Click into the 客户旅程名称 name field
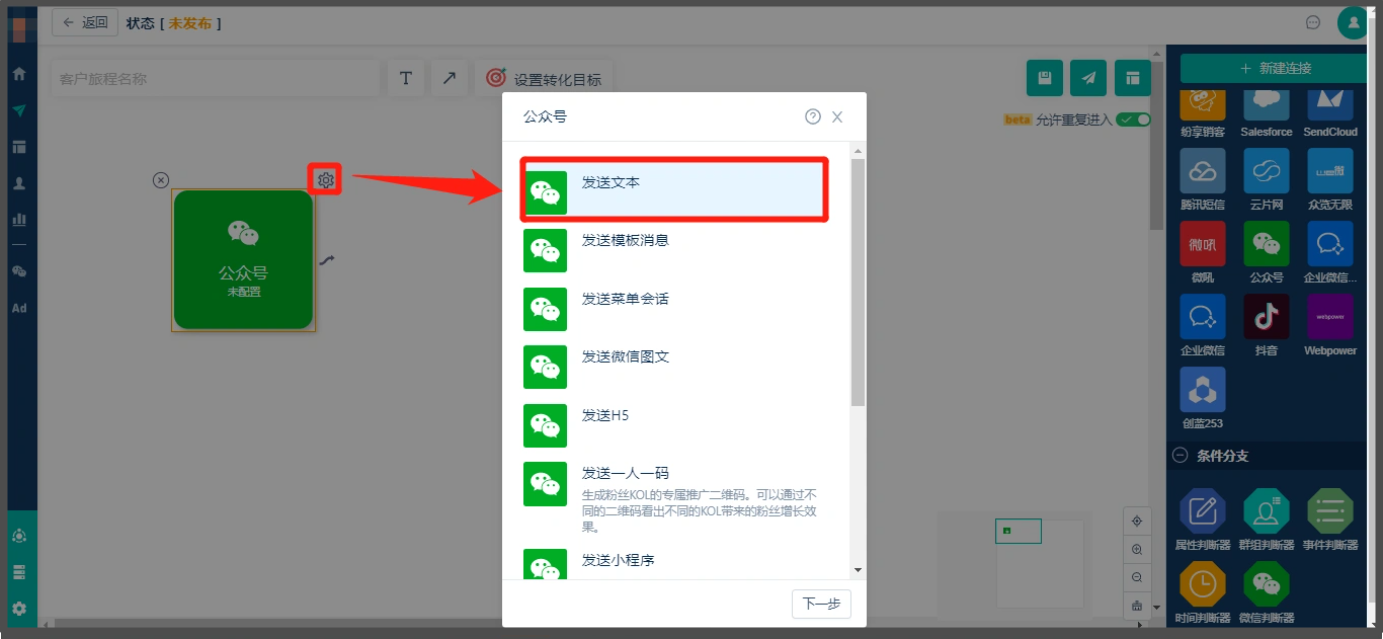This screenshot has width=1383, height=639. click(x=215, y=78)
